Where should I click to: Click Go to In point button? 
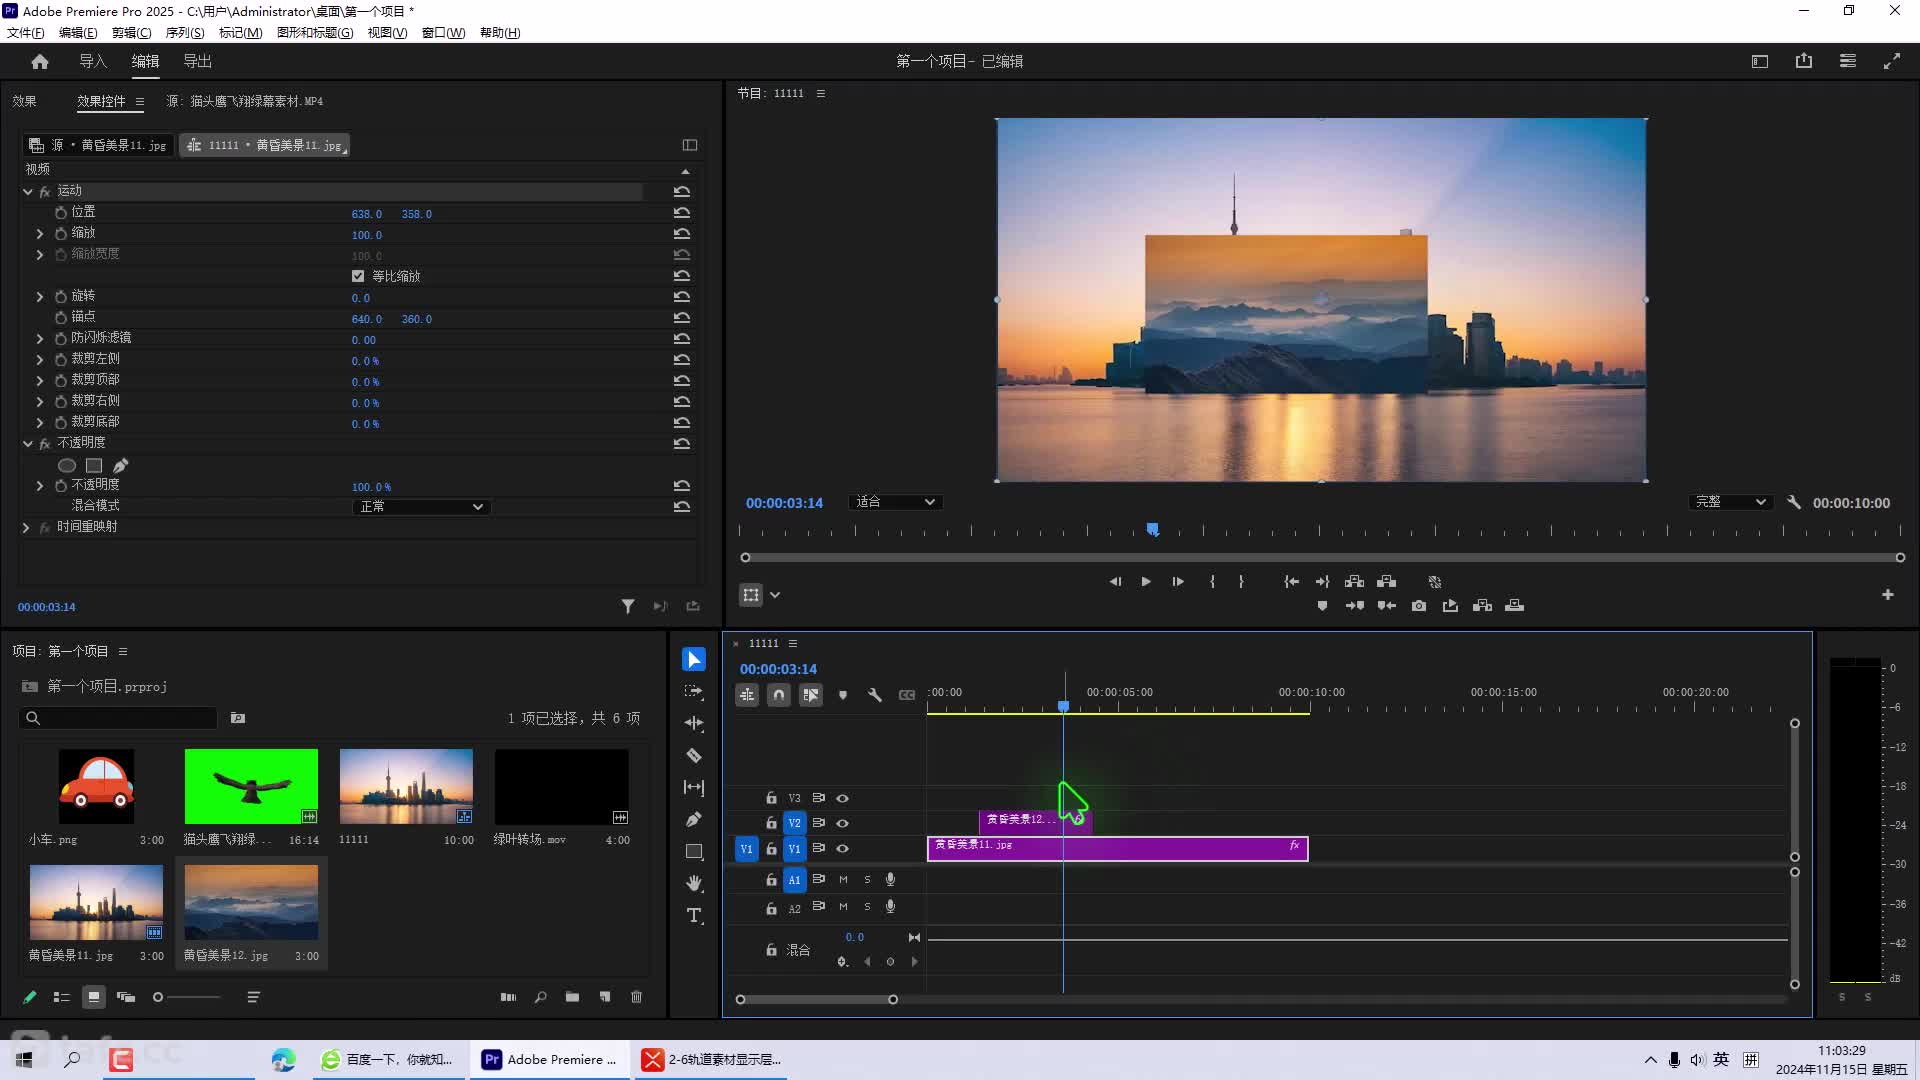[x=1291, y=582]
